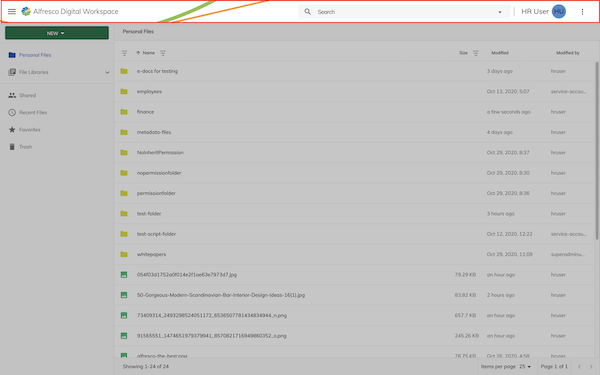Click '3 days ago' in e-docs row
Screen dimensions: 600x375
[499, 71]
